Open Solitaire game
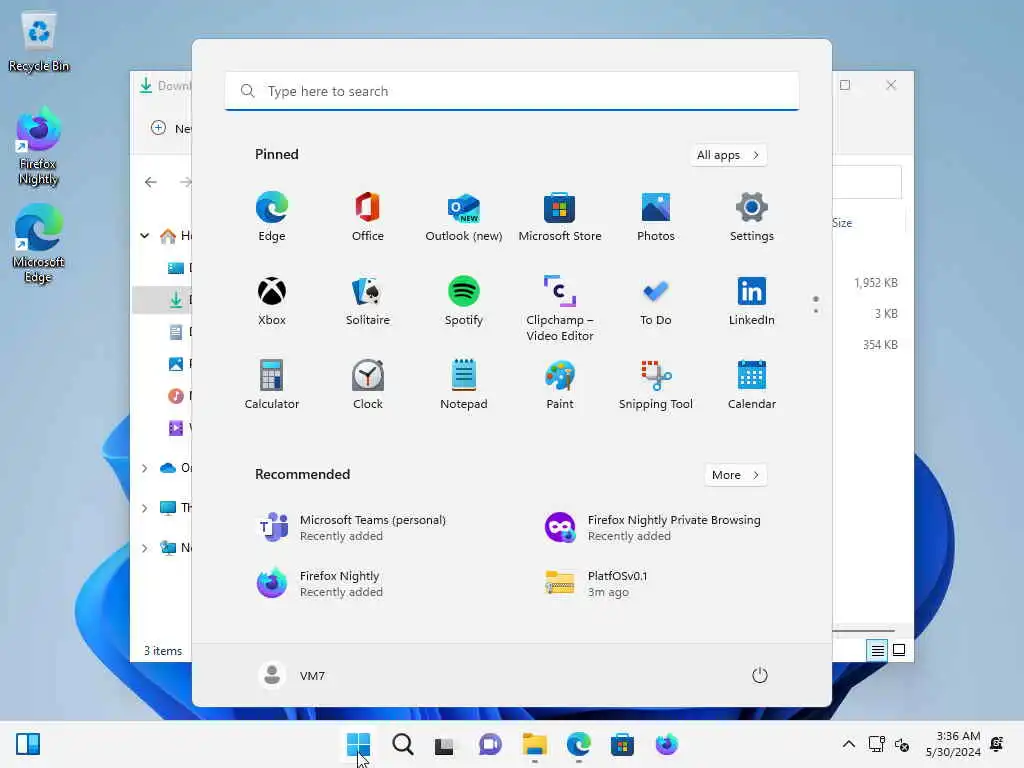This screenshot has height=768, width=1024. (368, 301)
